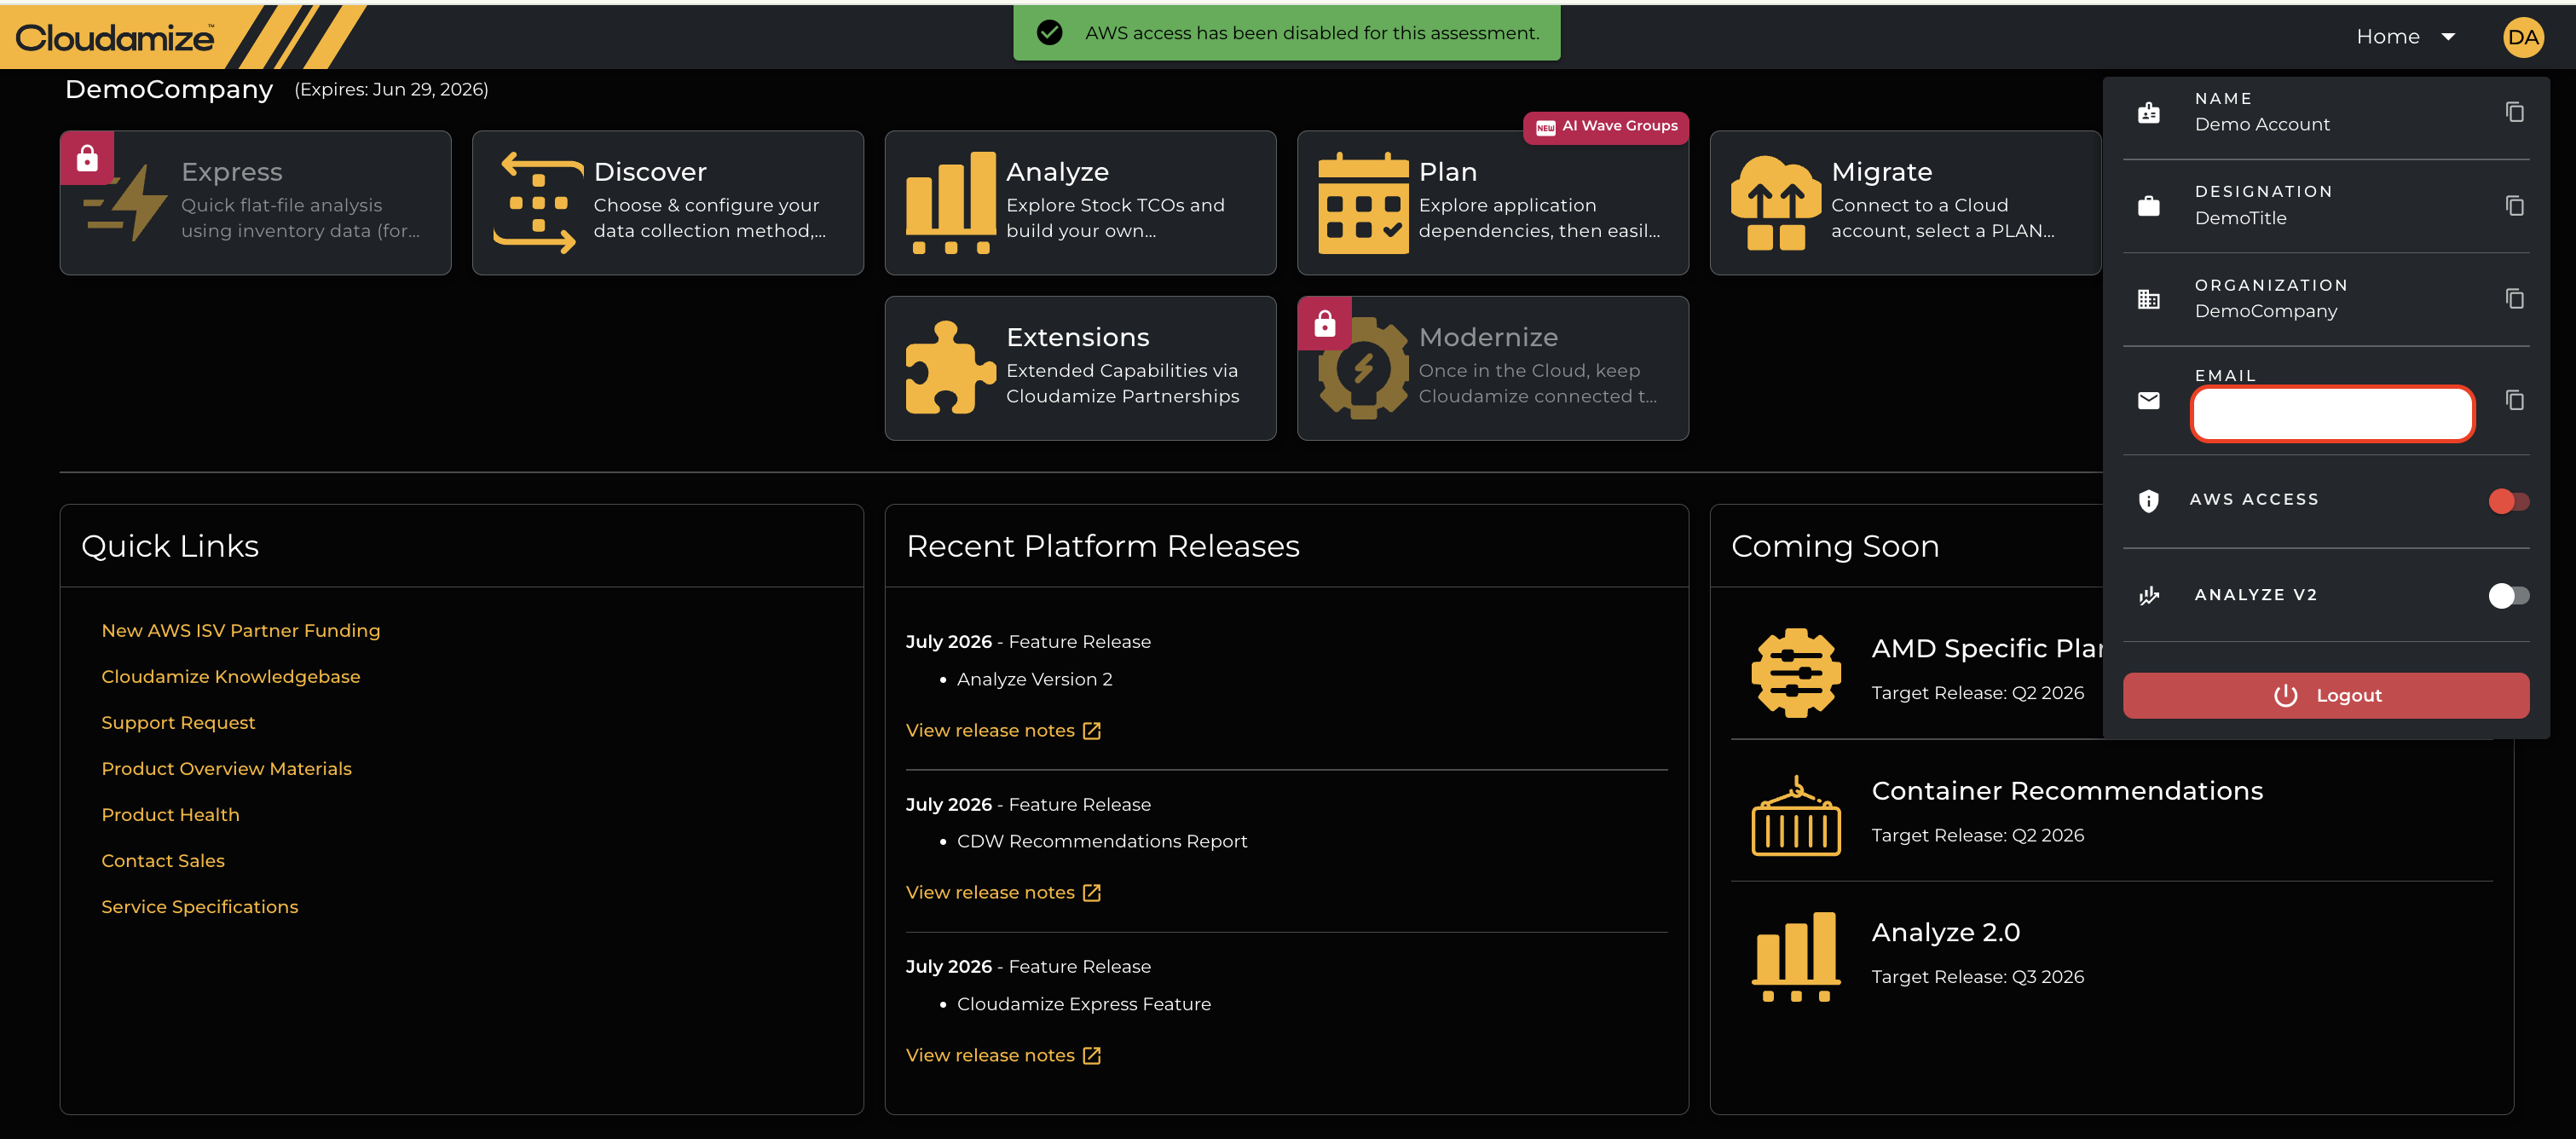Image resolution: width=2576 pixels, height=1139 pixels.
Task: Click the Logout button
Action: [2325, 695]
